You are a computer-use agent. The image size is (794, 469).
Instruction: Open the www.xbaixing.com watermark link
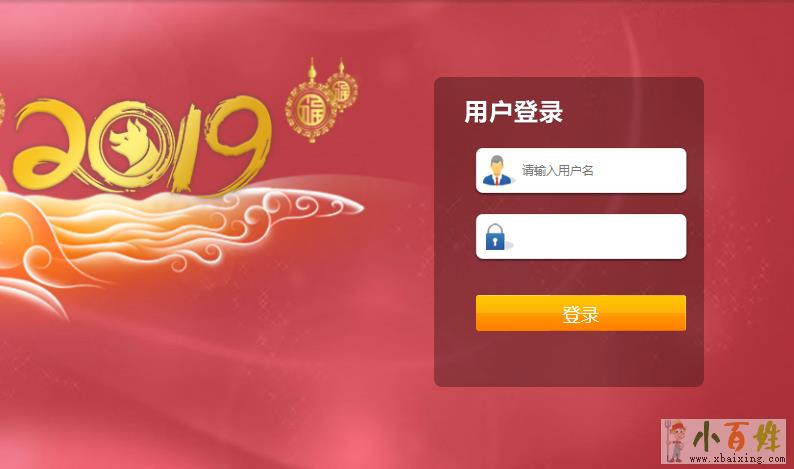click(x=737, y=459)
